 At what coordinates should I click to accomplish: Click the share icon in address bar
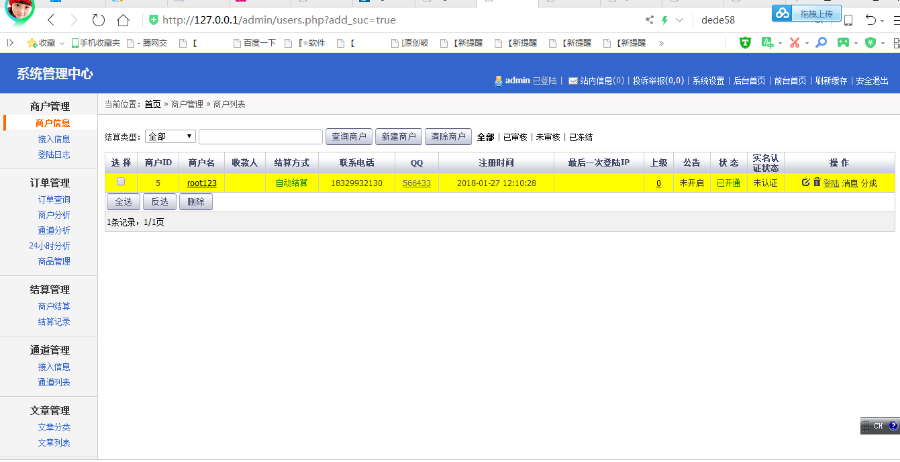click(x=650, y=20)
